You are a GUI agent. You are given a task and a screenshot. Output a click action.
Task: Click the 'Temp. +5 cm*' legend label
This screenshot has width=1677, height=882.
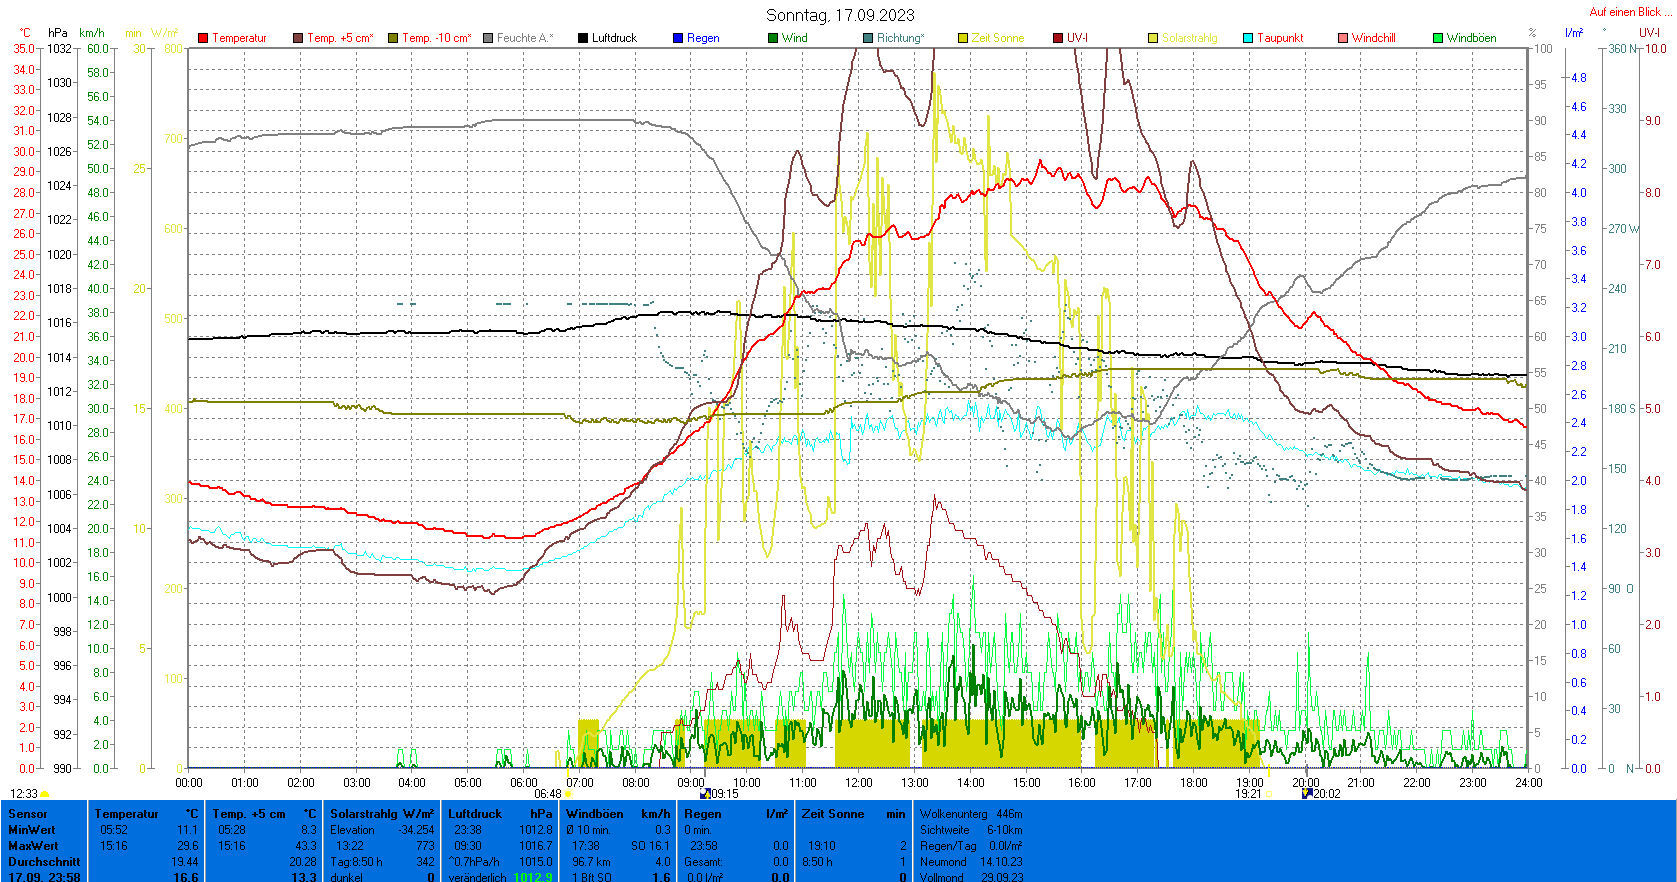click(x=340, y=38)
